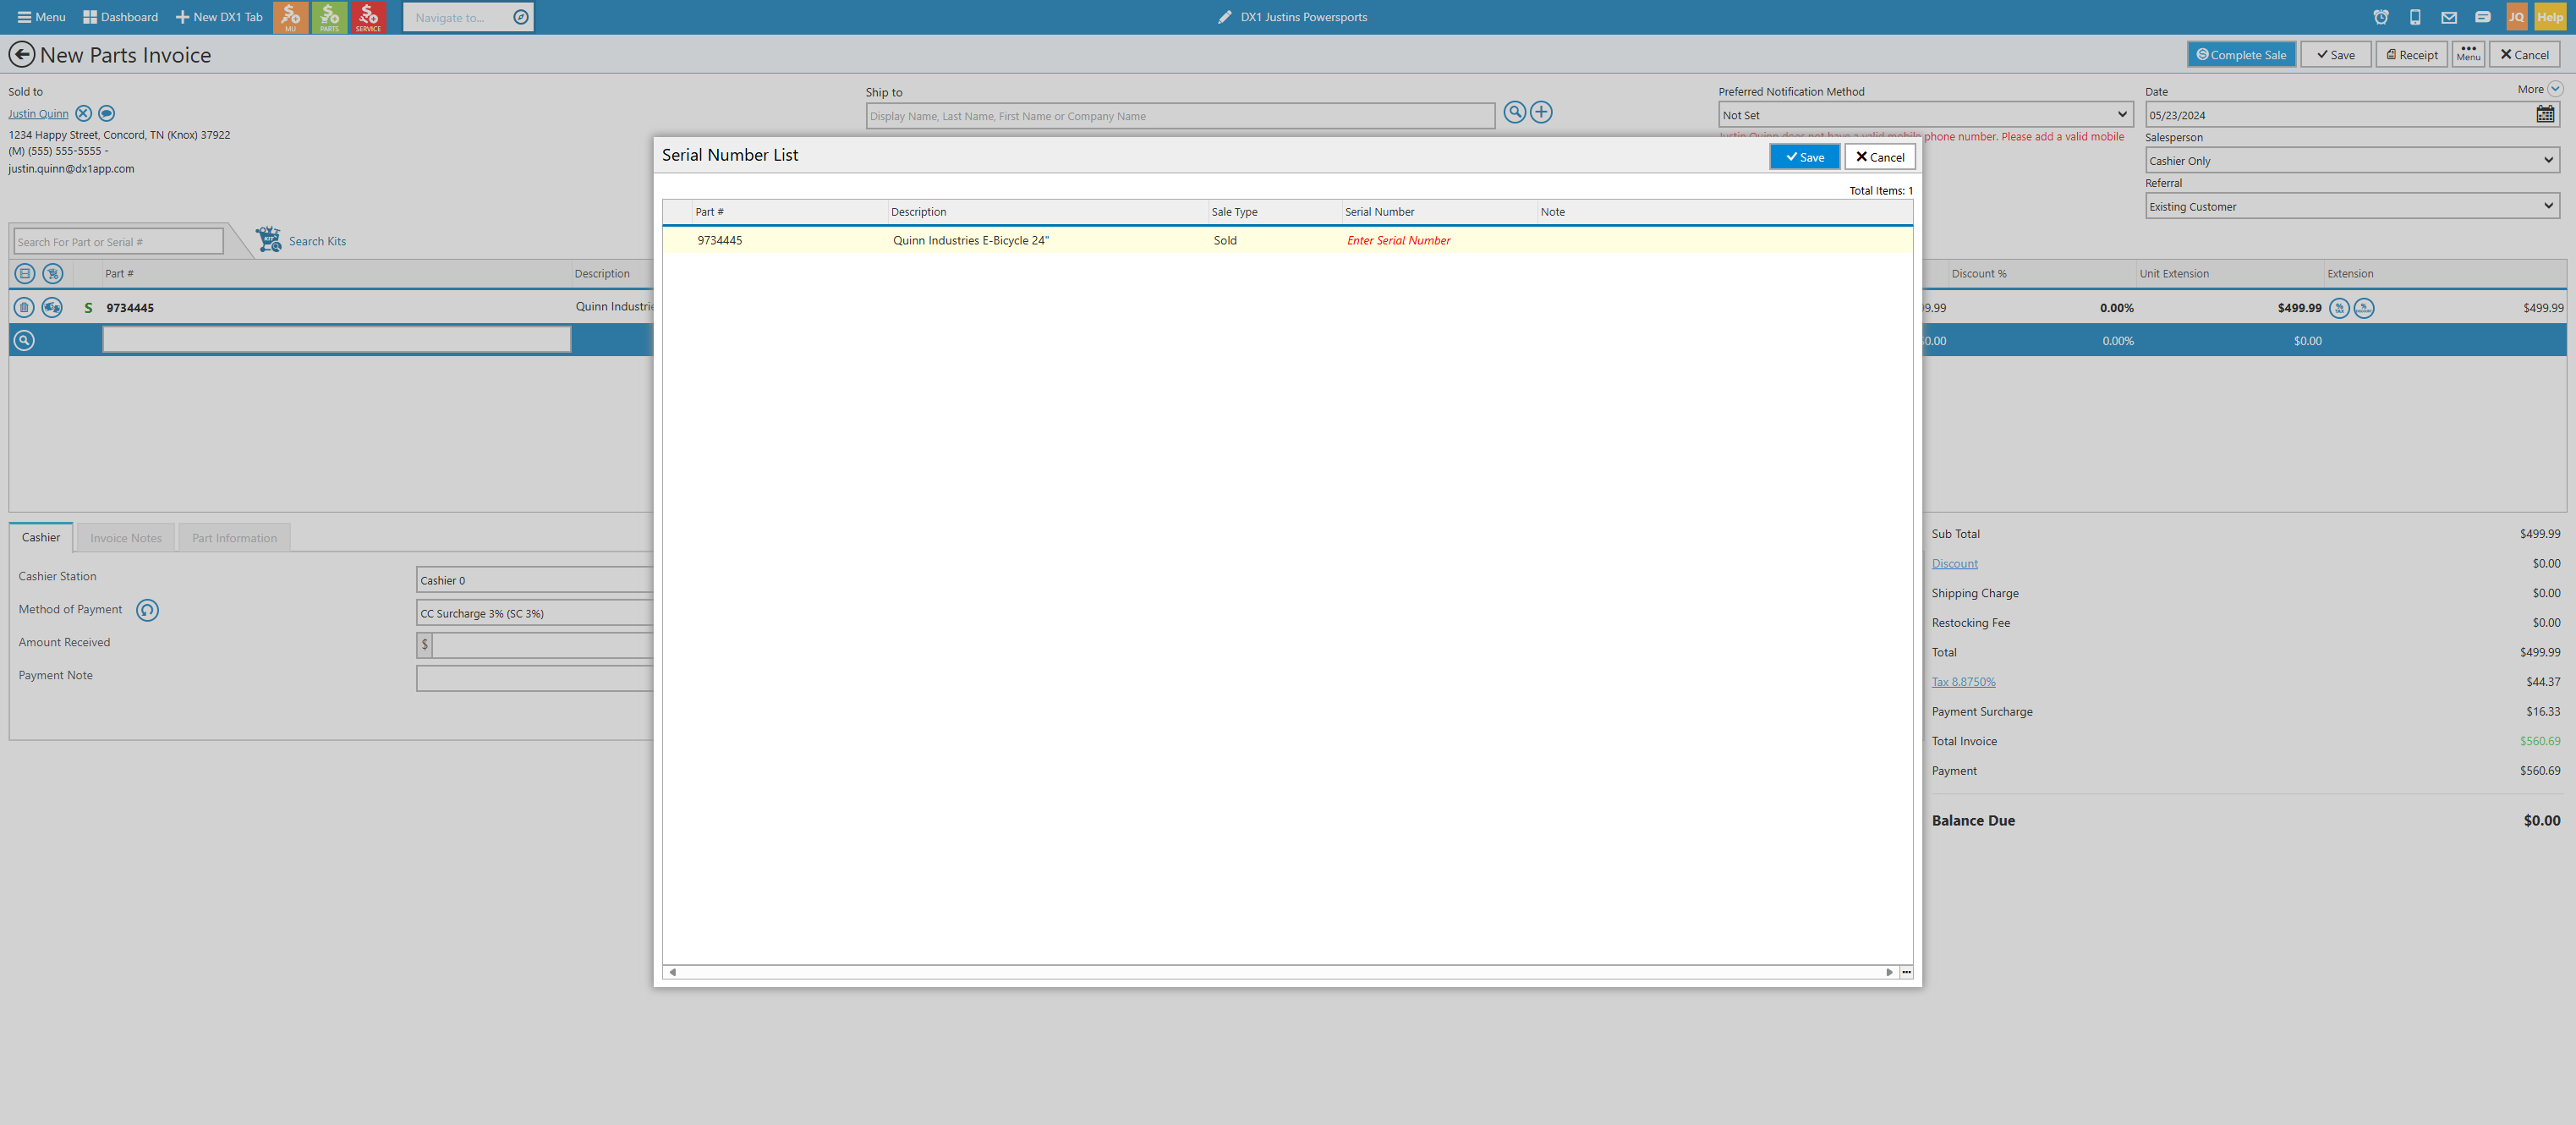The image size is (2576, 1125).
Task: Click the % TAX icon on the part row
Action: 2339,308
